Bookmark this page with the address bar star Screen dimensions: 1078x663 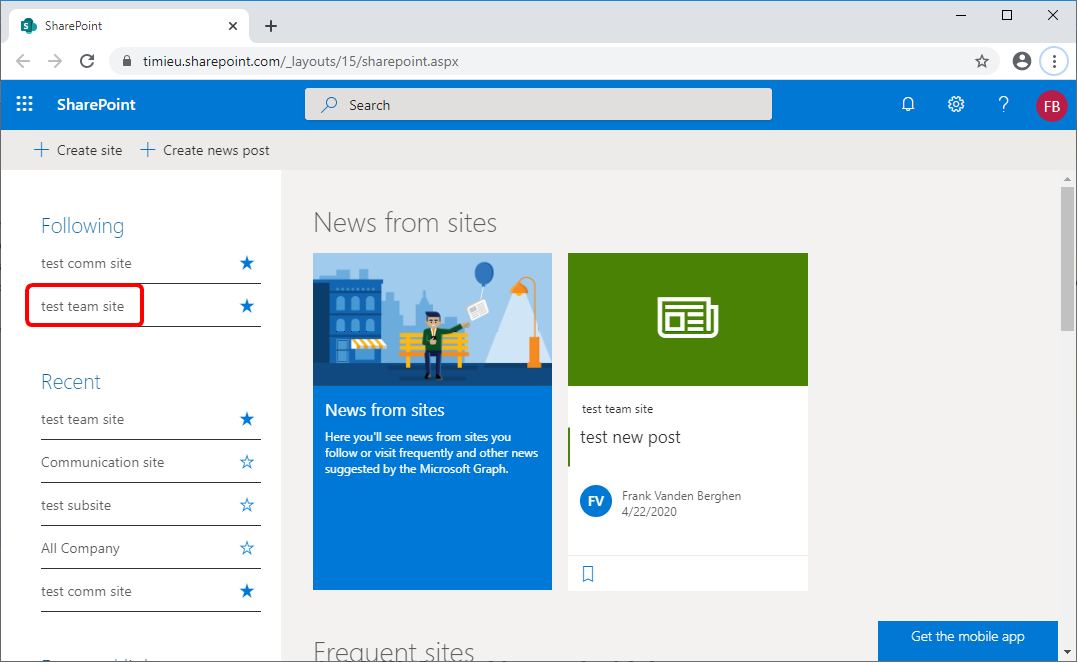(982, 61)
